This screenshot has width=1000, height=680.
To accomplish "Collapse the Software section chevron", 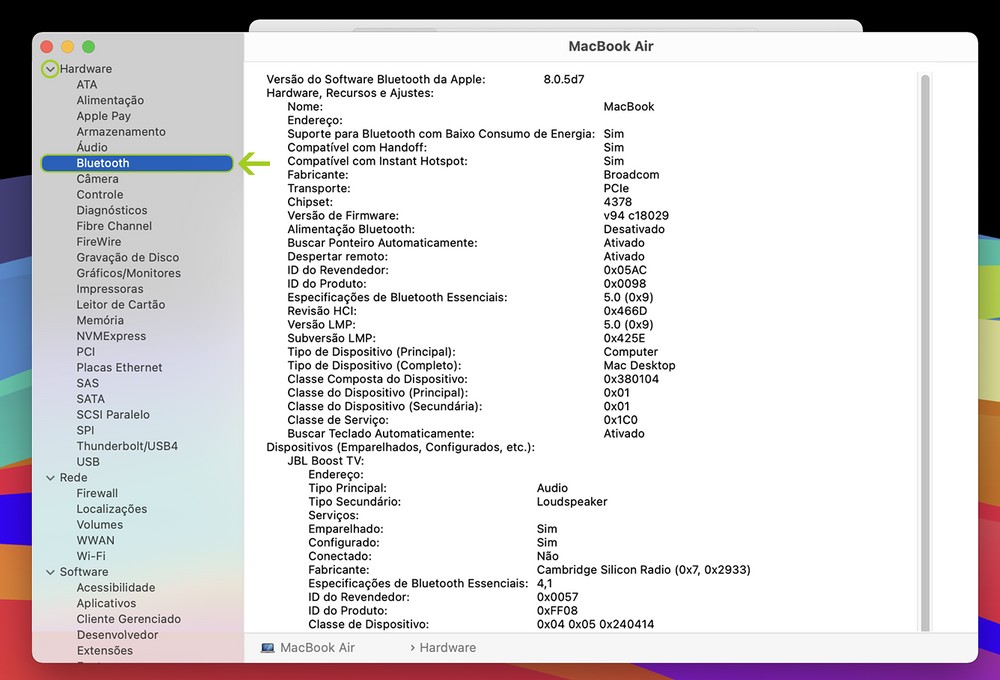I will pos(50,572).
